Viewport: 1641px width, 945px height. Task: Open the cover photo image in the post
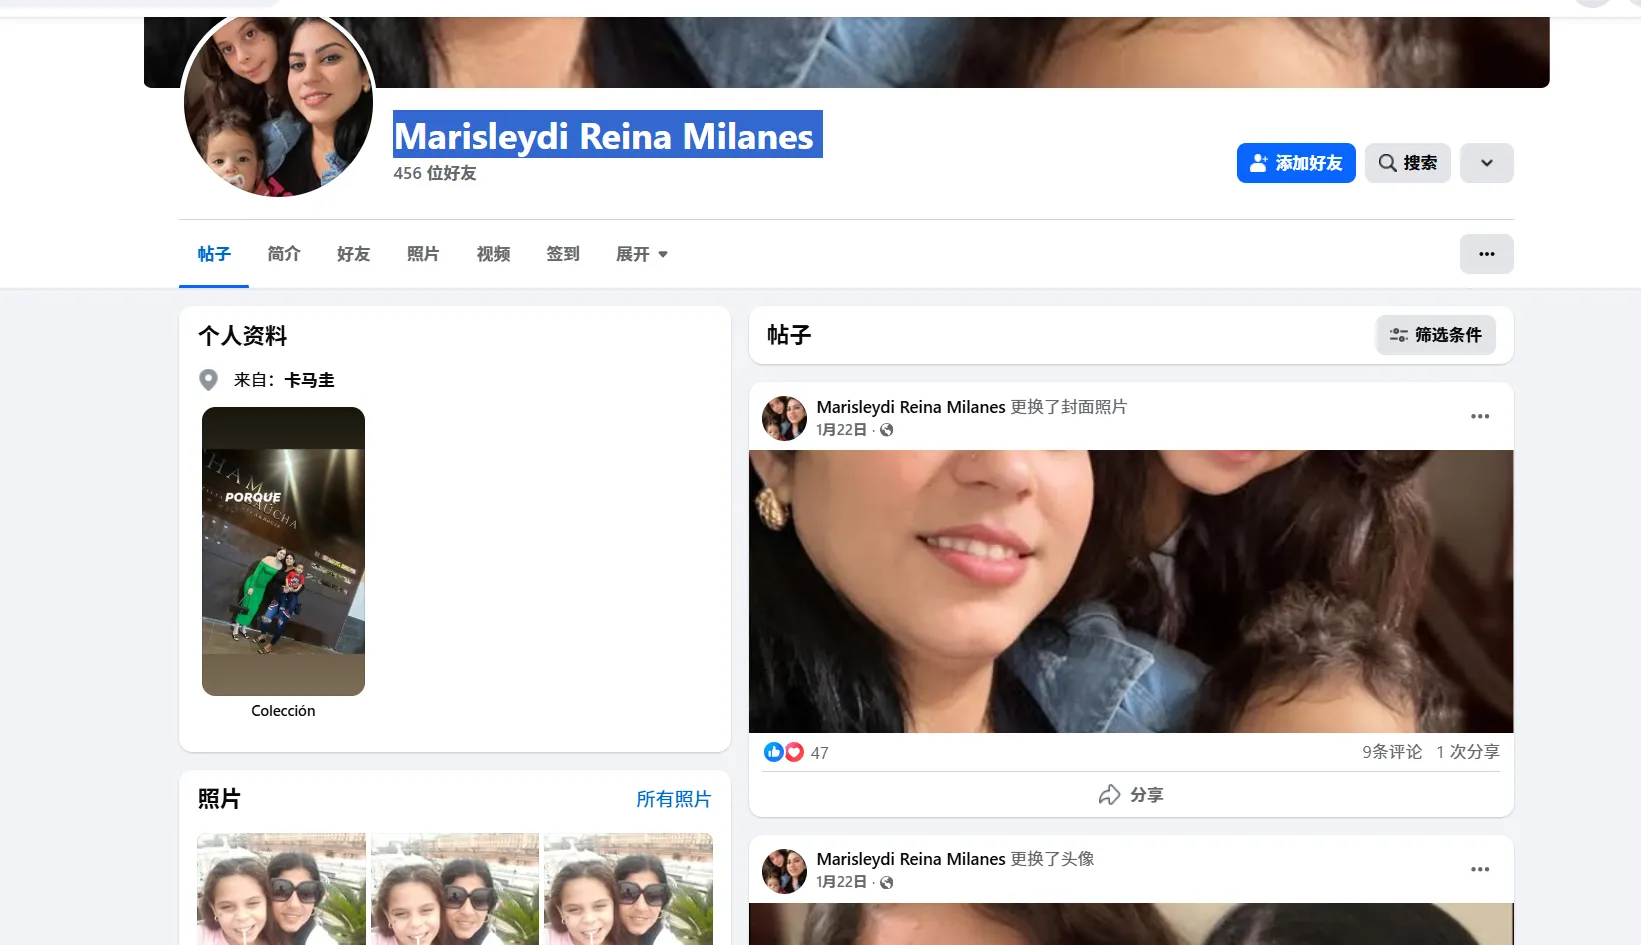tap(1131, 591)
